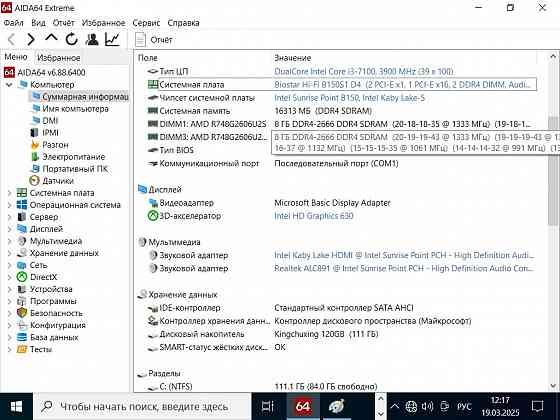Click the DMI icon in the tree
Screen dimensions: 560x420
coord(36,120)
